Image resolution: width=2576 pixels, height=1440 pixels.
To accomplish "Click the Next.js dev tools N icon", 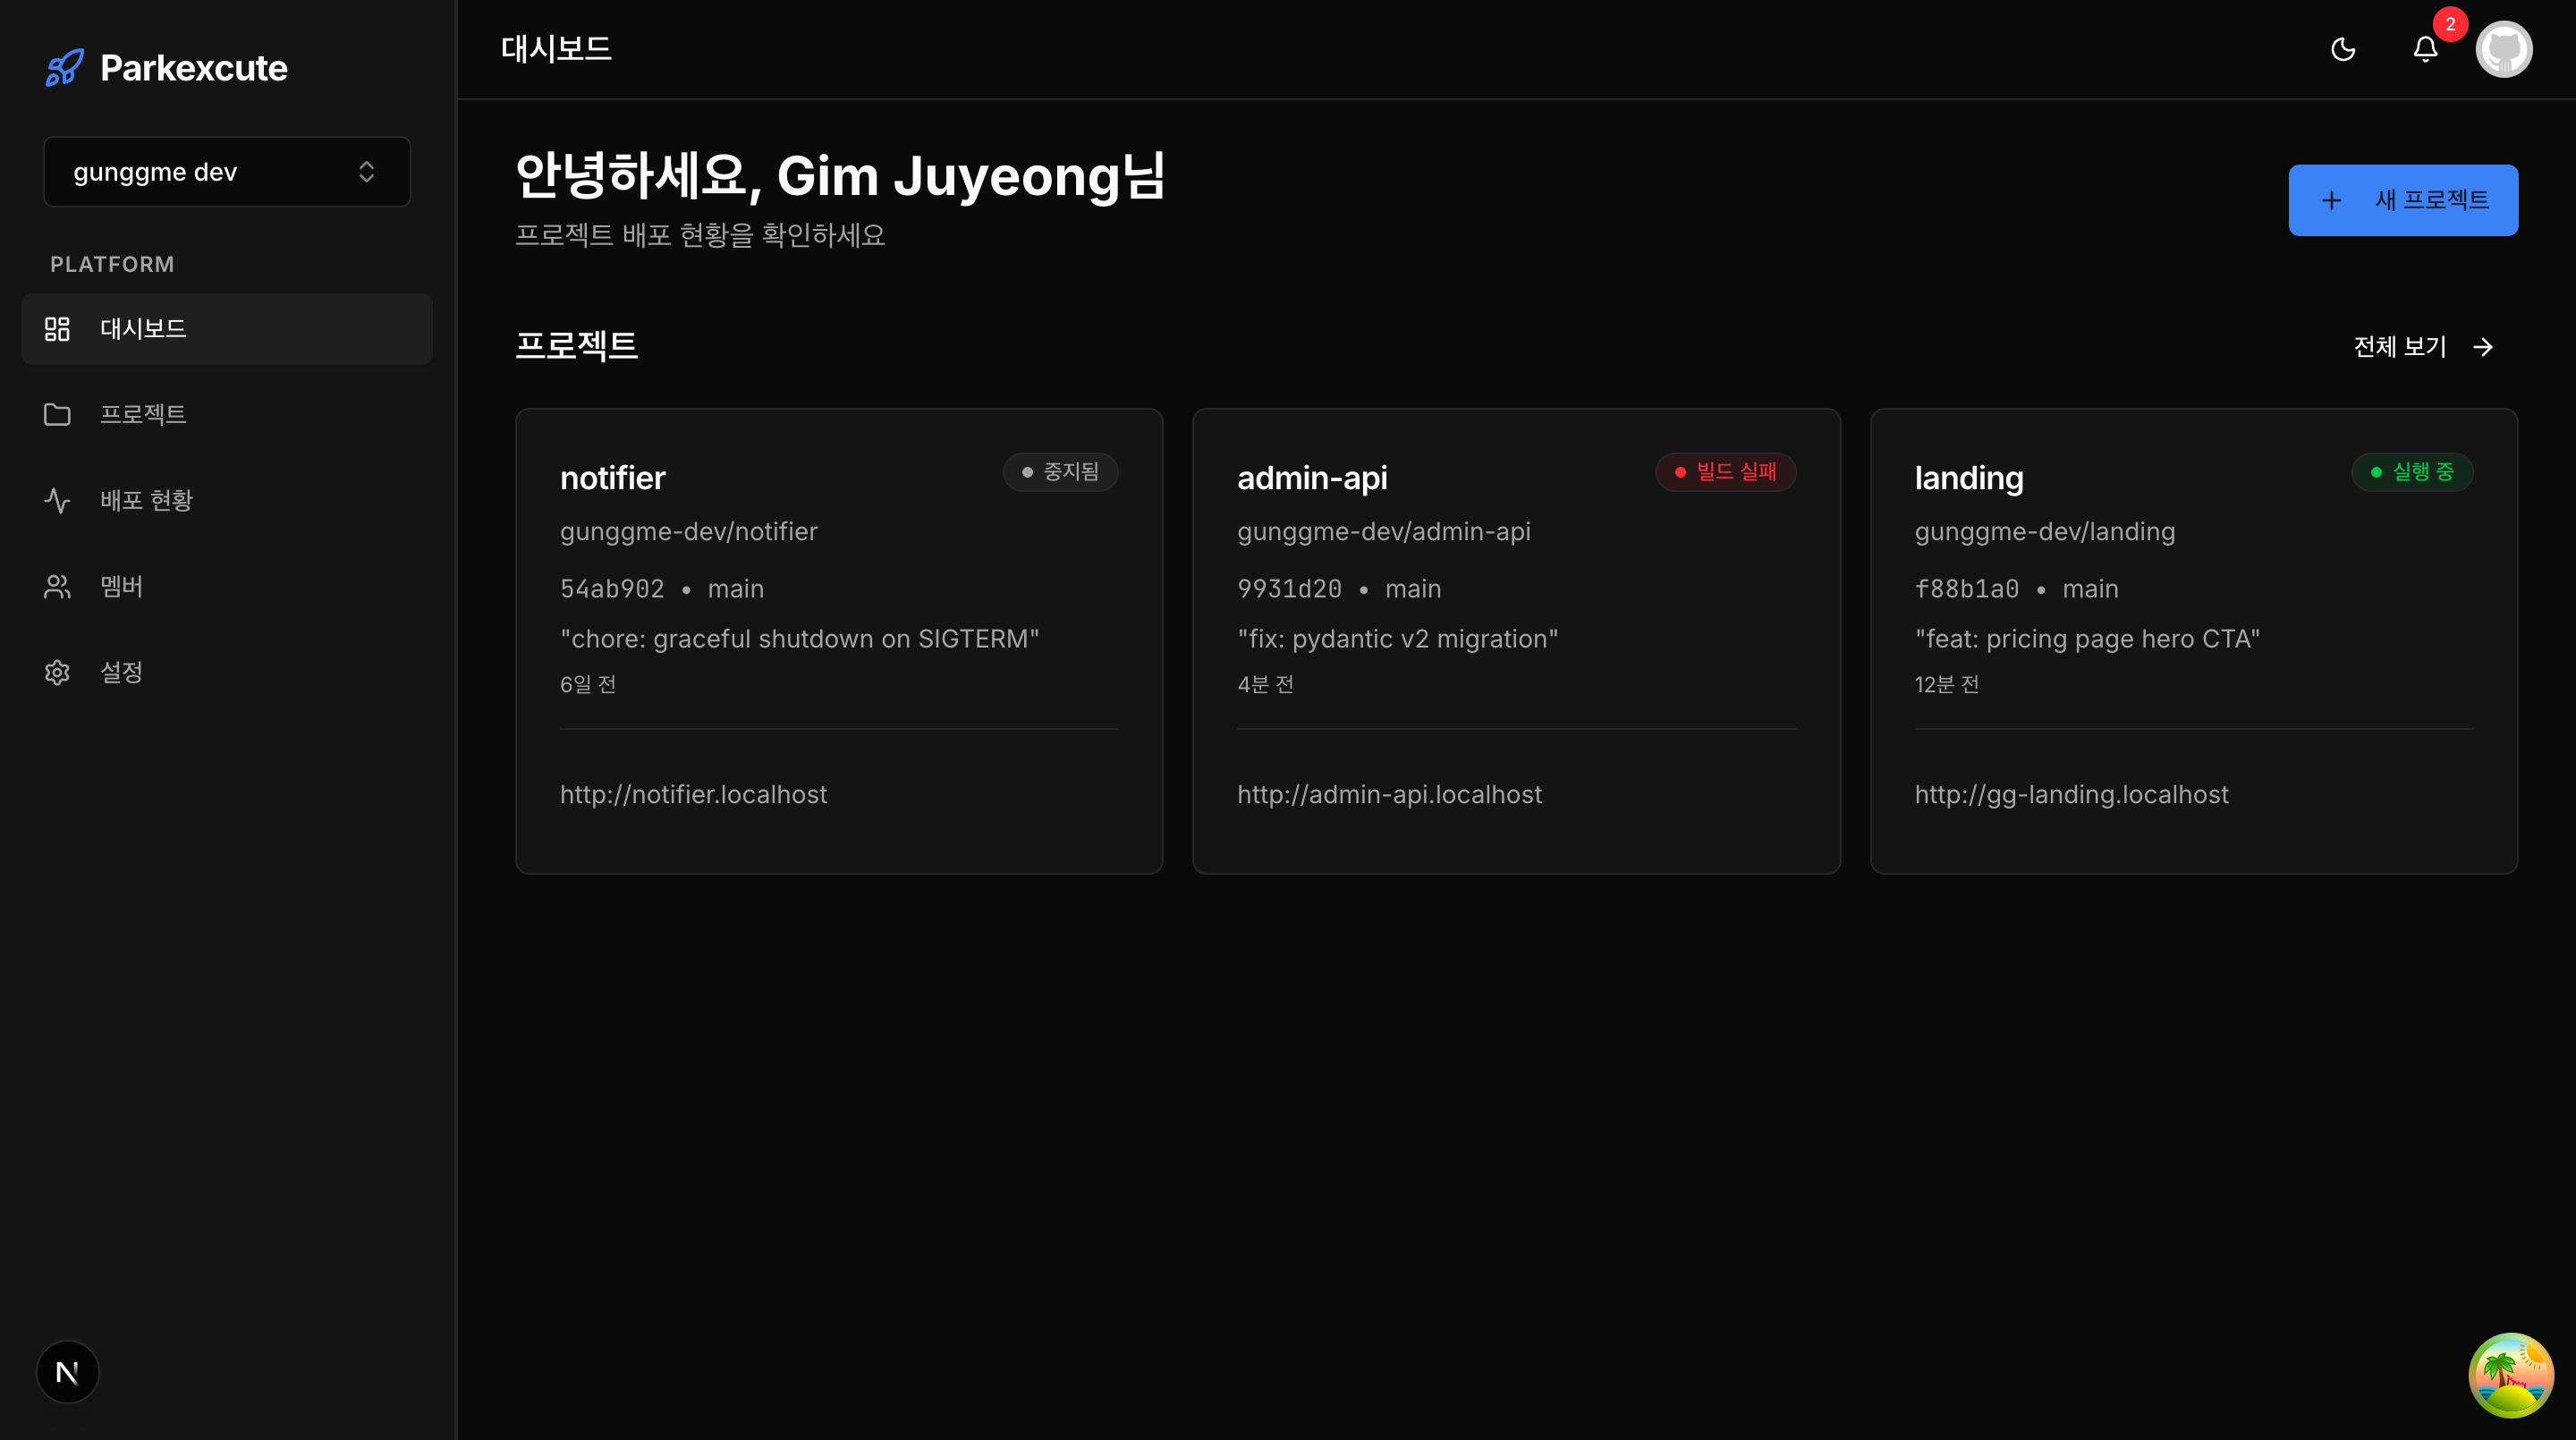I will 68,1372.
